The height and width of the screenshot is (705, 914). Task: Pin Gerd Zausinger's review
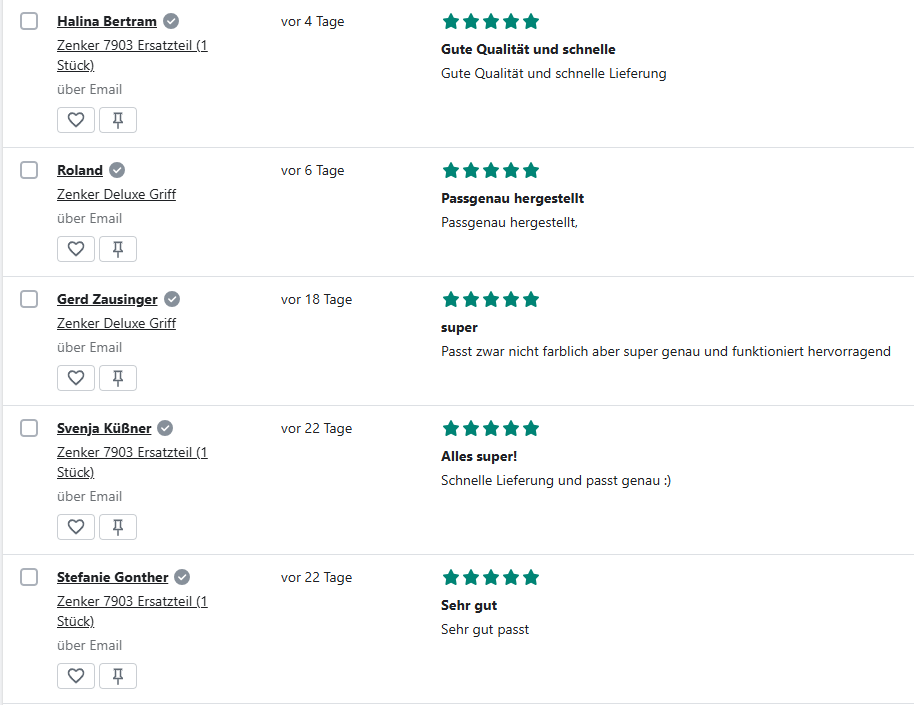[x=118, y=378]
